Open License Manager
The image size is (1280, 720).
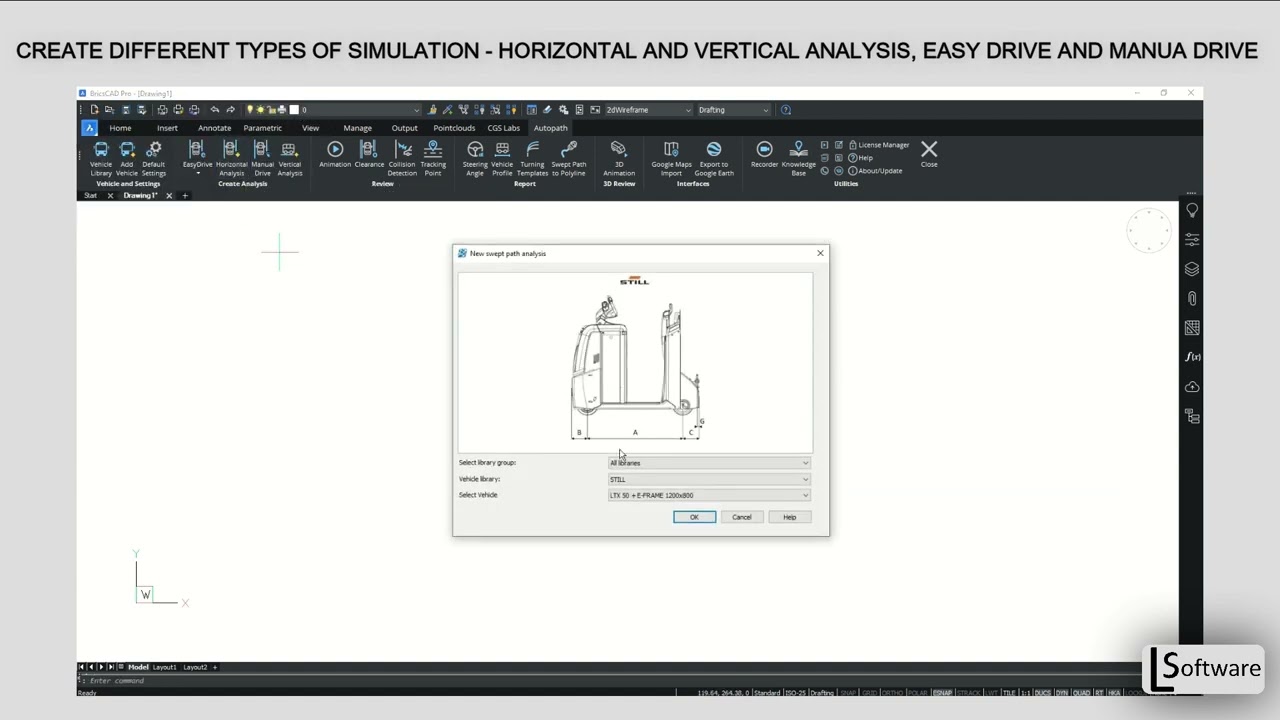878,145
